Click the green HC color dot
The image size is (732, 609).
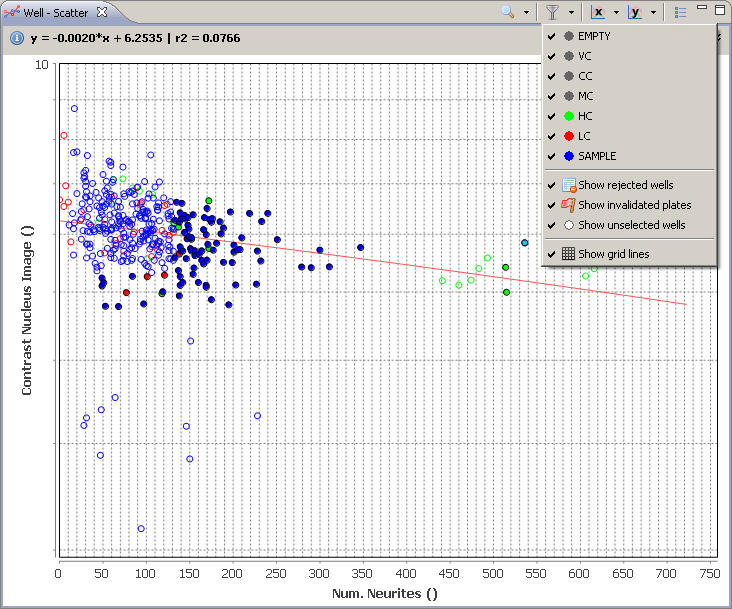click(x=569, y=116)
